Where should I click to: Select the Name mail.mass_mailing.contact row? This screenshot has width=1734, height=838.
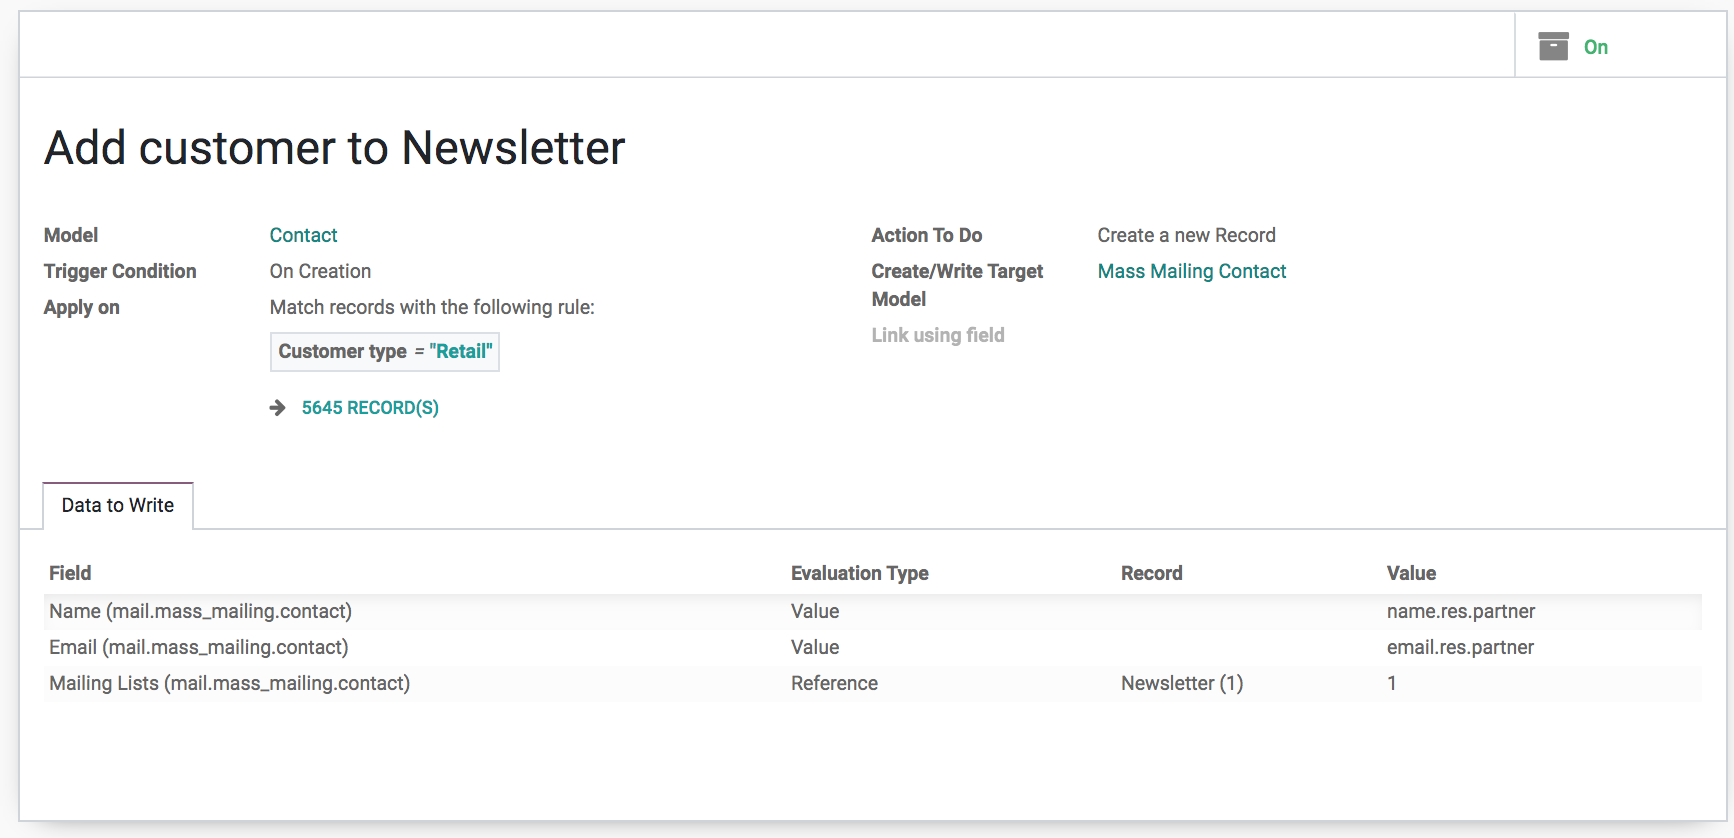click(873, 612)
